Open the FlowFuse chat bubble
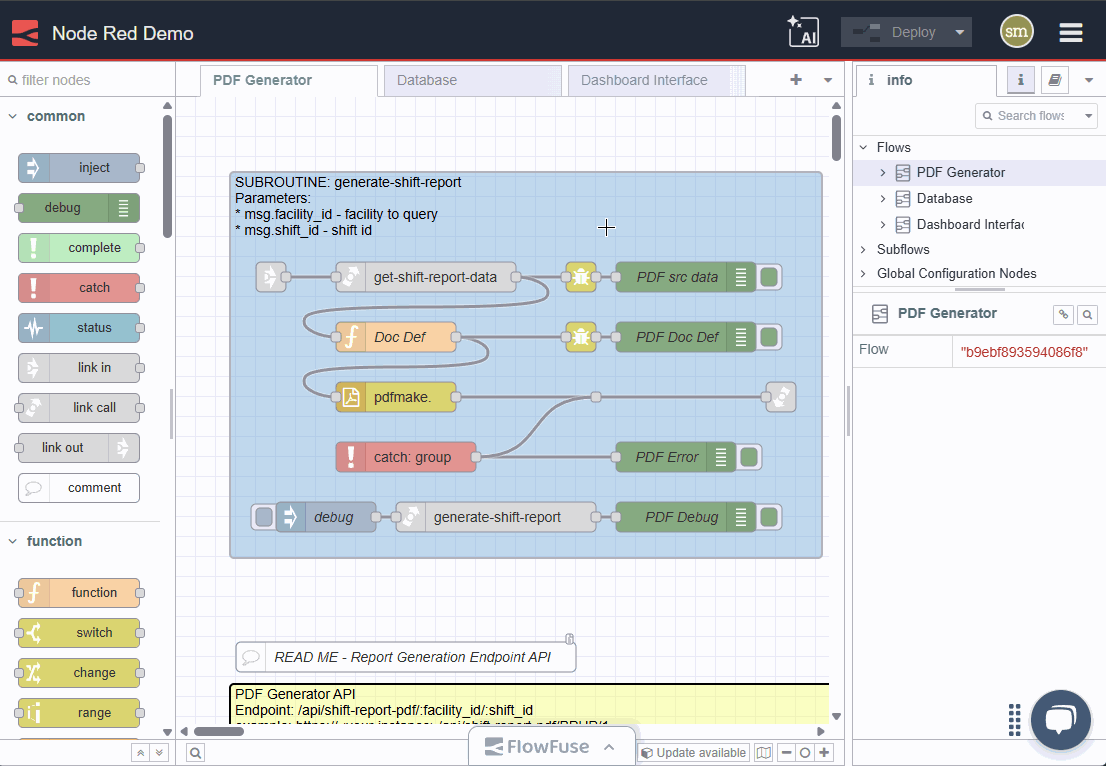 tap(1060, 720)
